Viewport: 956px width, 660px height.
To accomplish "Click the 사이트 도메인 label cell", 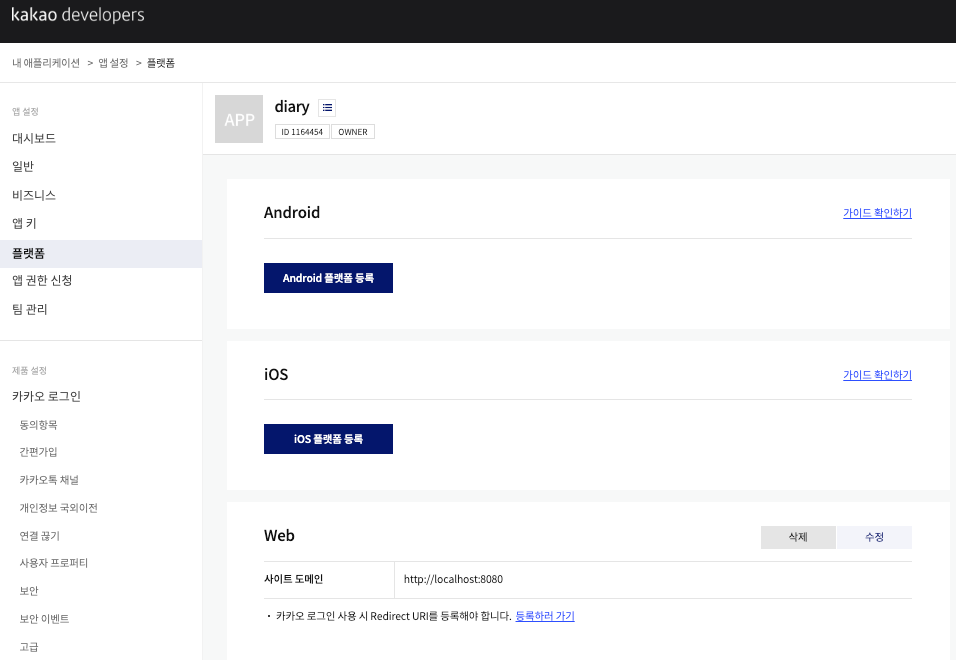I will click(x=329, y=580).
